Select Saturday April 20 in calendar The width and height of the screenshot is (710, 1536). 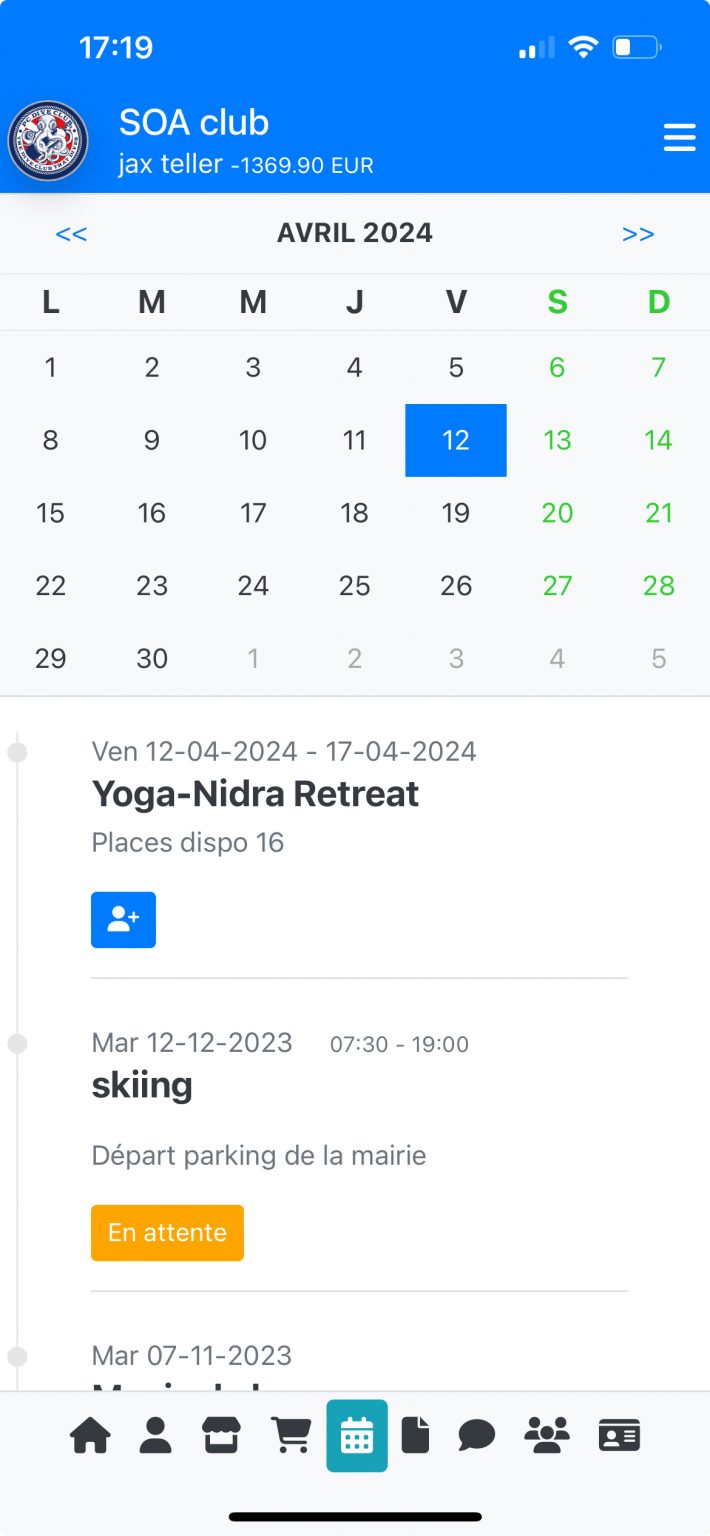(557, 513)
